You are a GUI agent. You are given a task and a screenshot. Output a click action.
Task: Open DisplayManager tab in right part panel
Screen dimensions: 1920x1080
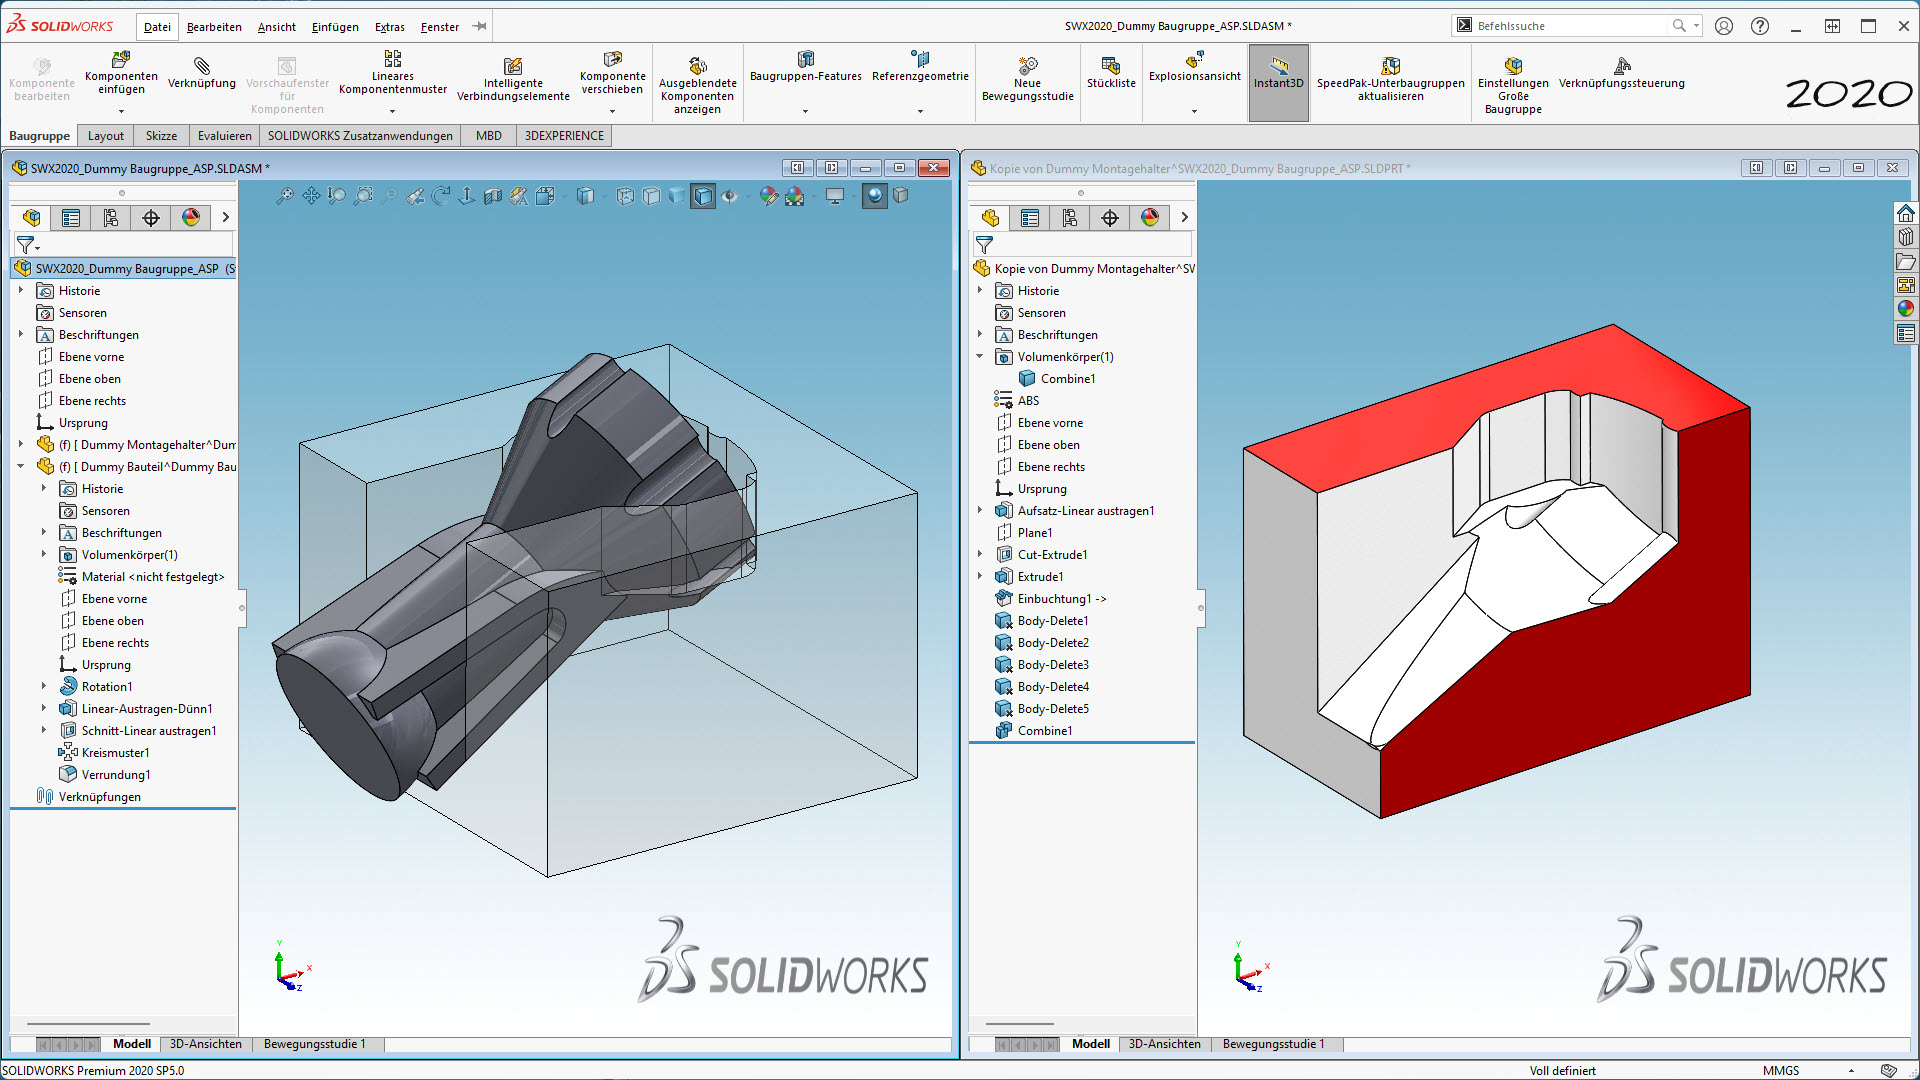point(1150,218)
